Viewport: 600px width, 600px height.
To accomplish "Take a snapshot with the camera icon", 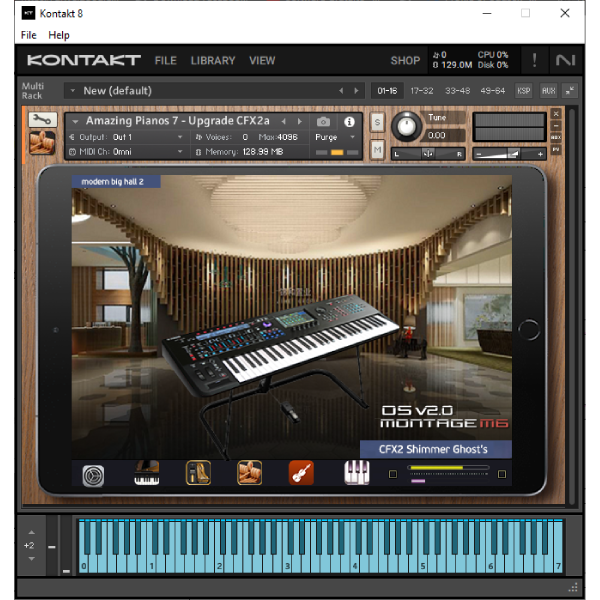I will 323,122.
